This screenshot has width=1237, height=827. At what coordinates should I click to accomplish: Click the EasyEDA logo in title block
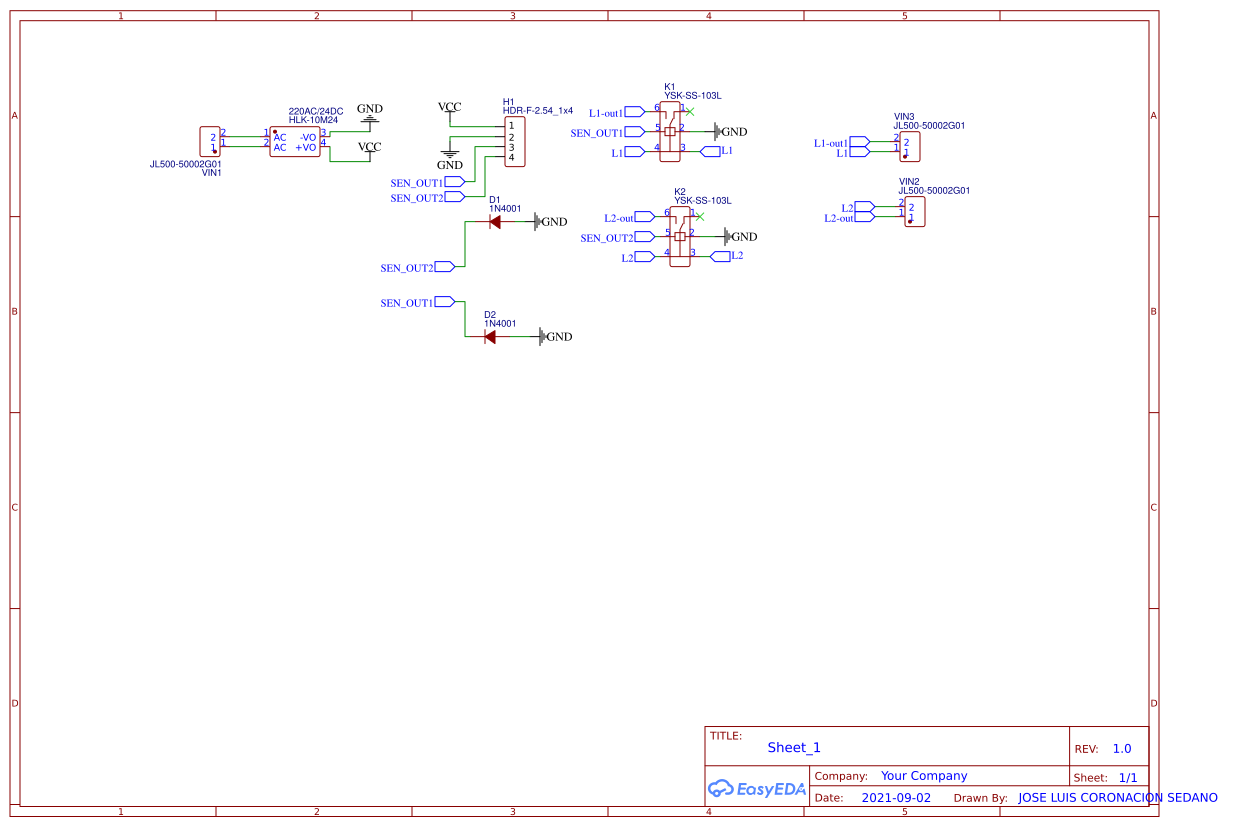coord(757,789)
